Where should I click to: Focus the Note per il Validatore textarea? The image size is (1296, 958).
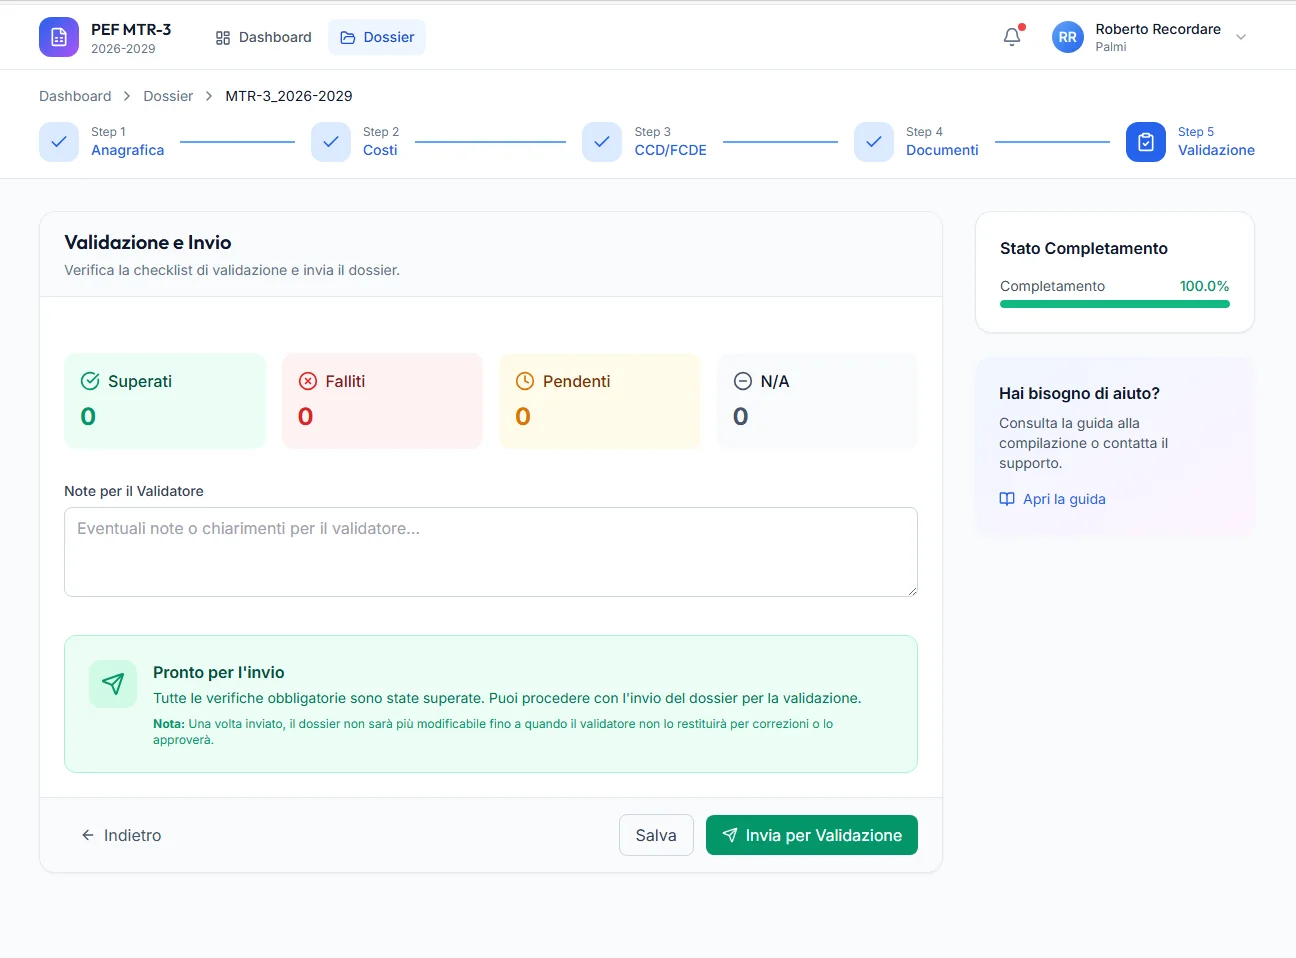tap(491, 552)
